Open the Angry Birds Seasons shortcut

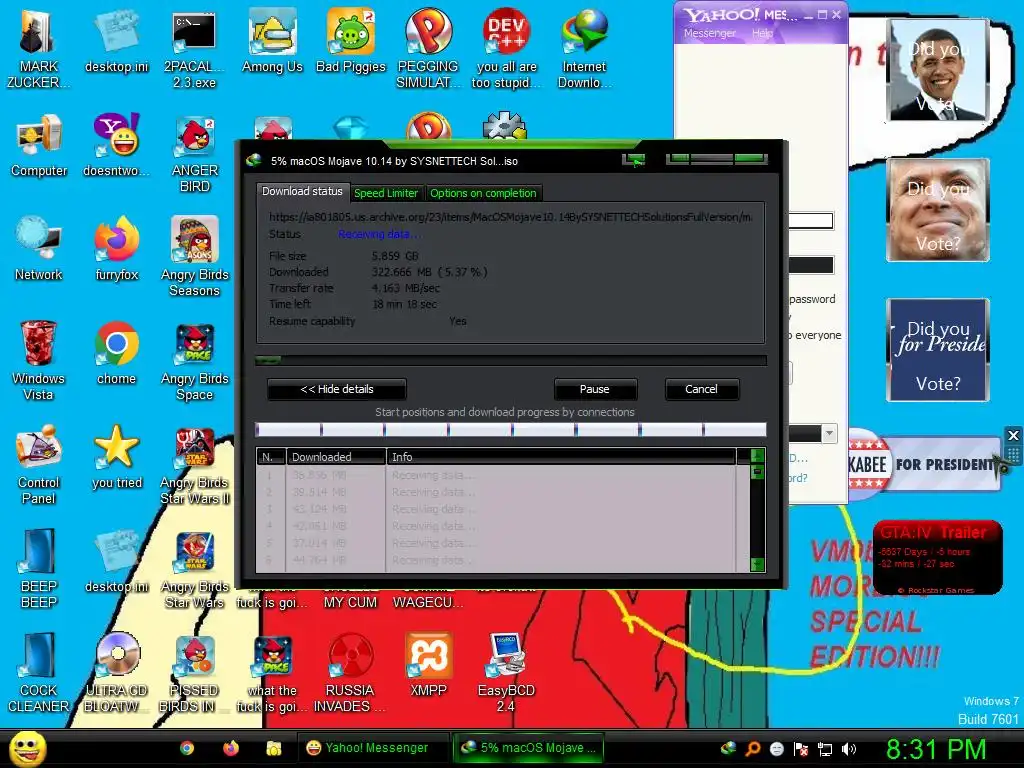pos(195,256)
